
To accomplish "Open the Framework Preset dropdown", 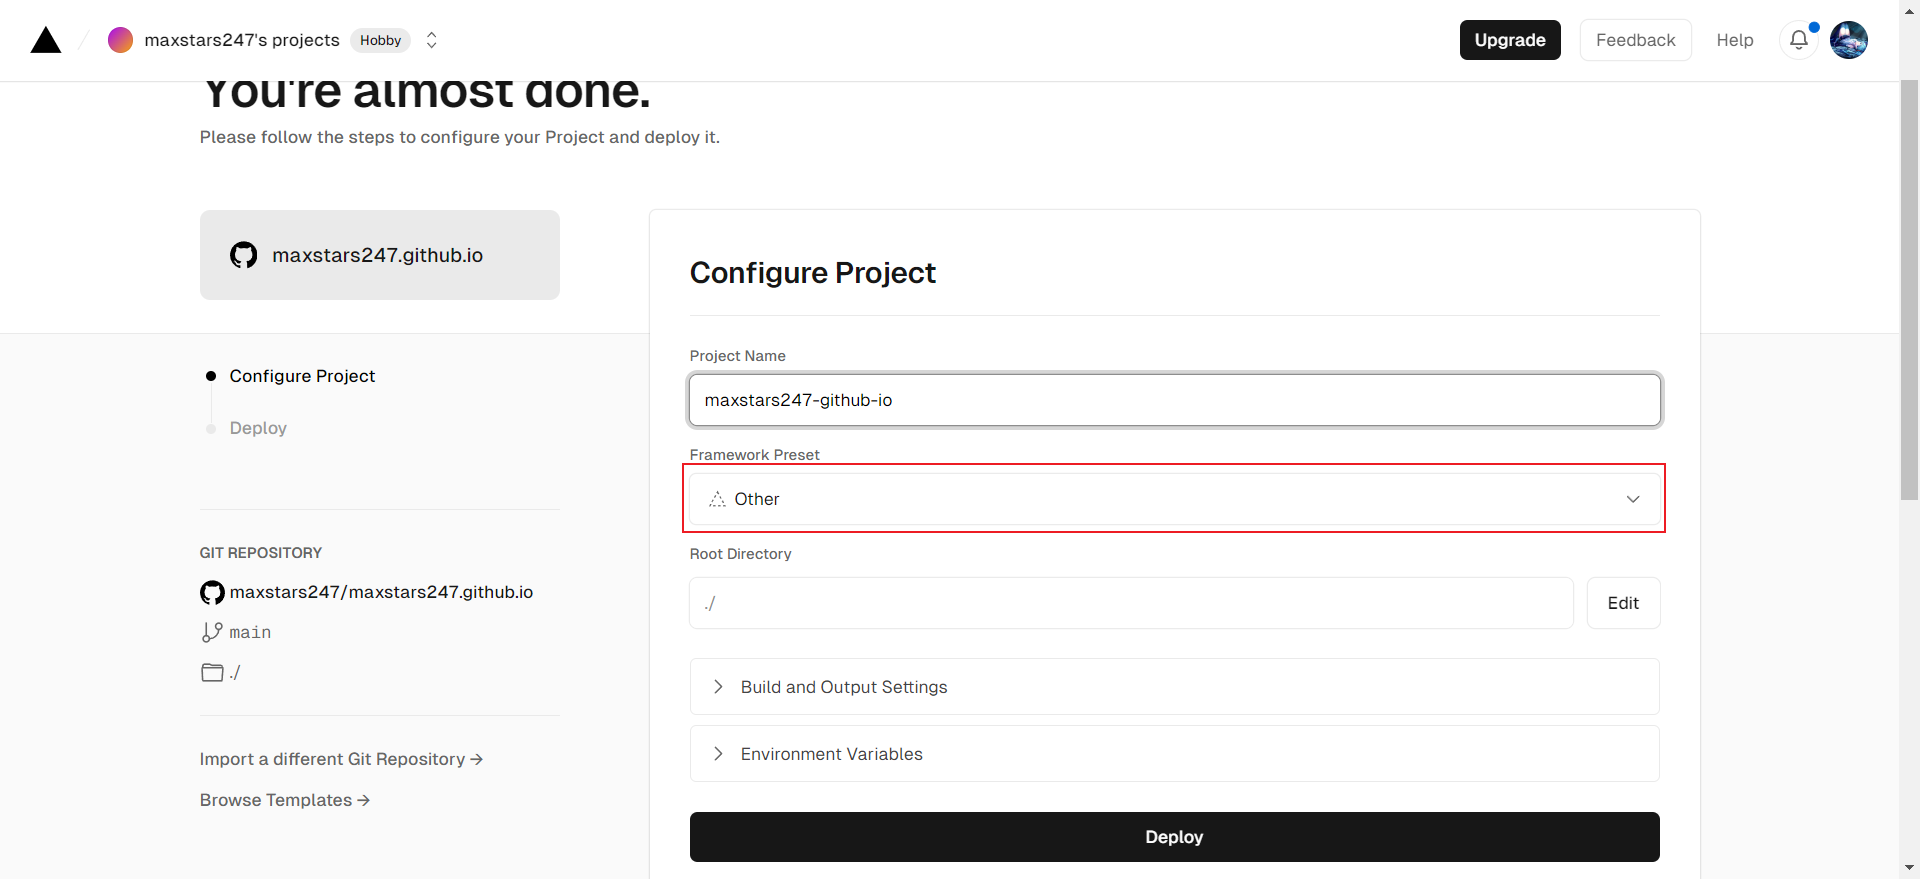I will (x=1174, y=499).
